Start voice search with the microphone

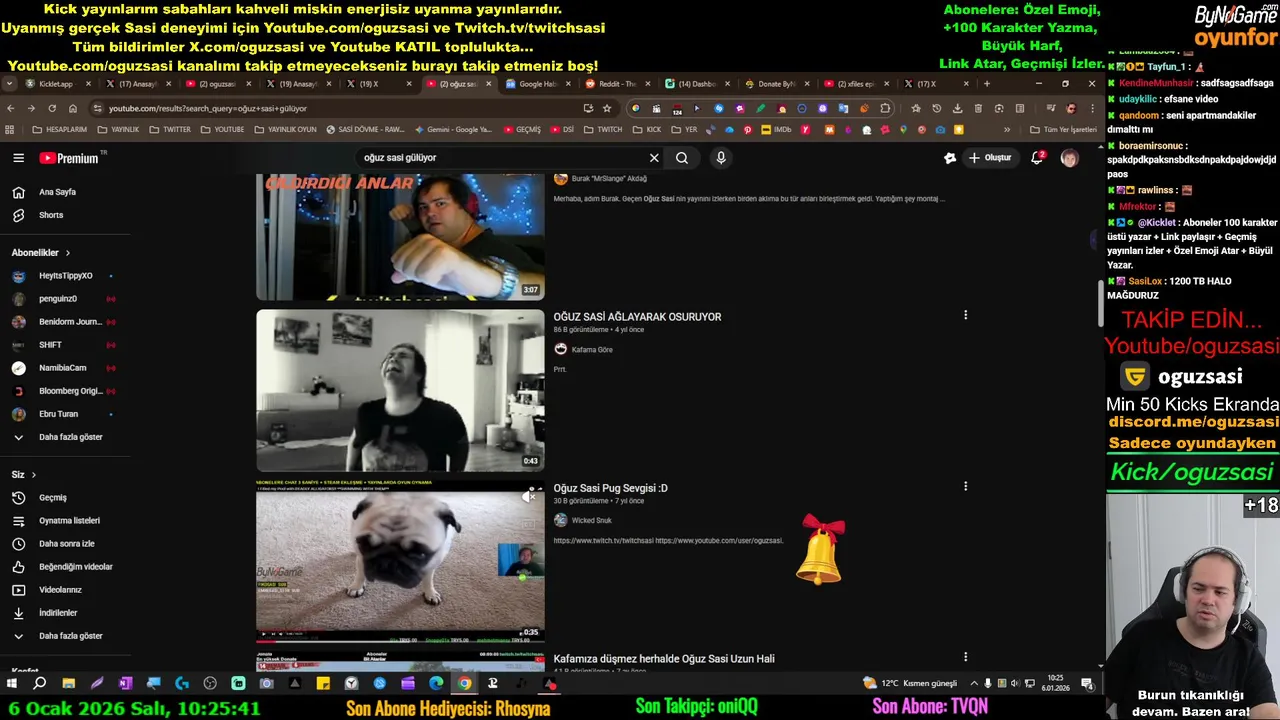tap(720, 158)
